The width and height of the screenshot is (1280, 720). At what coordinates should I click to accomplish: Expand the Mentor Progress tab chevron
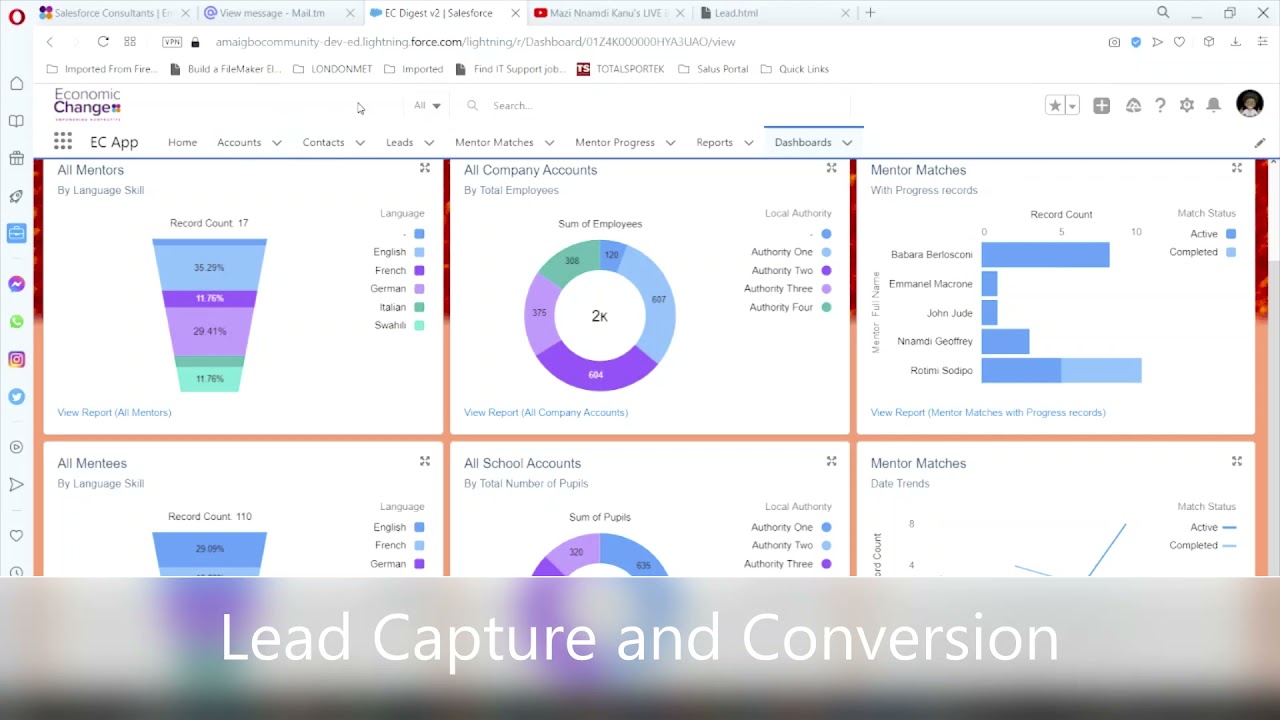coord(671,143)
